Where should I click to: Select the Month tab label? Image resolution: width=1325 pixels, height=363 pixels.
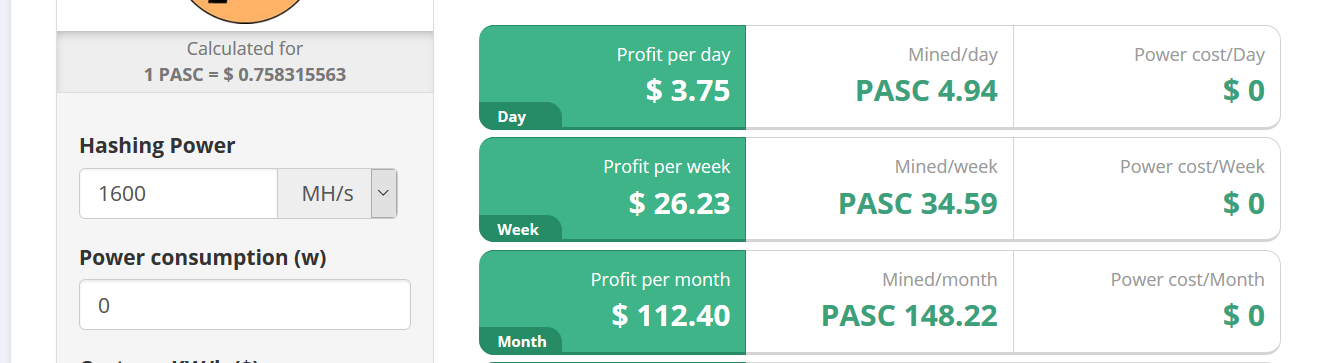[x=522, y=341]
